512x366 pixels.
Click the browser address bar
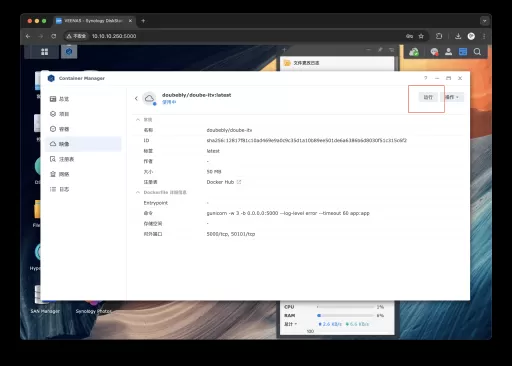point(233,36)
